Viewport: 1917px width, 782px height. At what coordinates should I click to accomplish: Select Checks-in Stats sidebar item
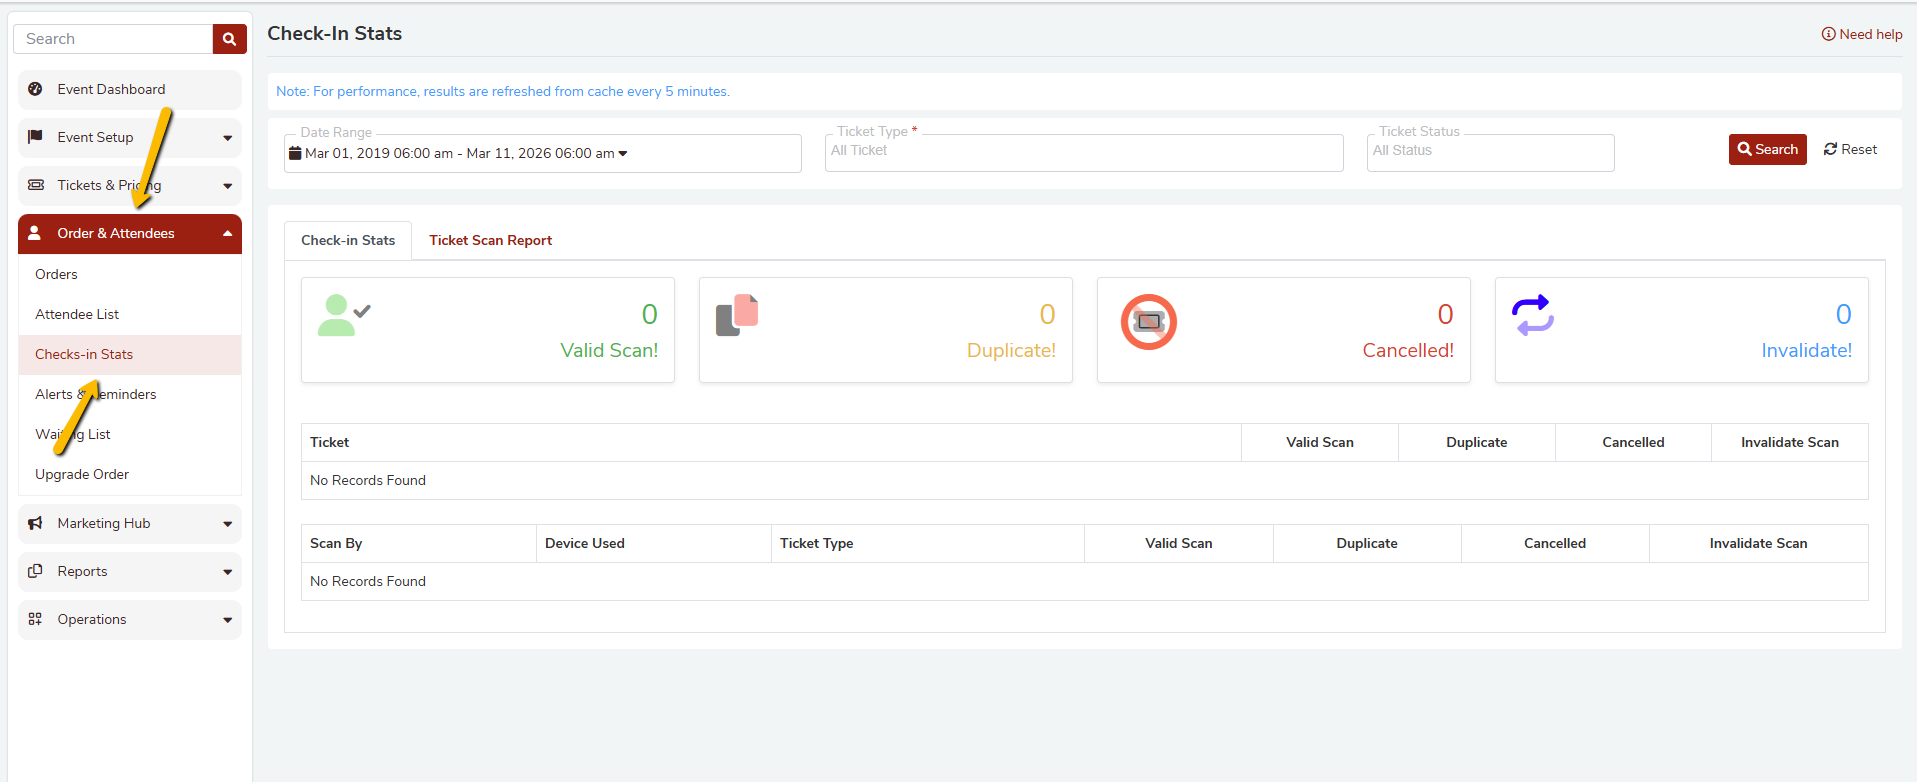[x=130, y=354]
